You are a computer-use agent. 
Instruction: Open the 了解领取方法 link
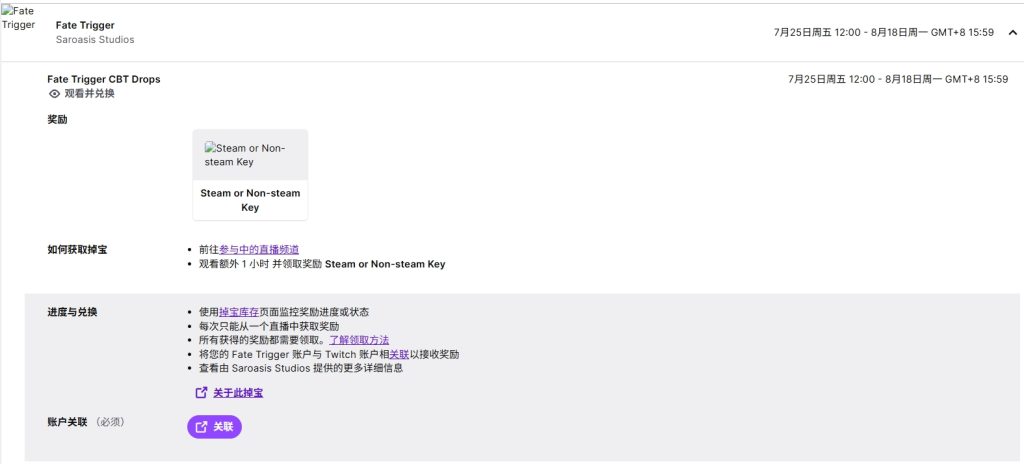359,340
